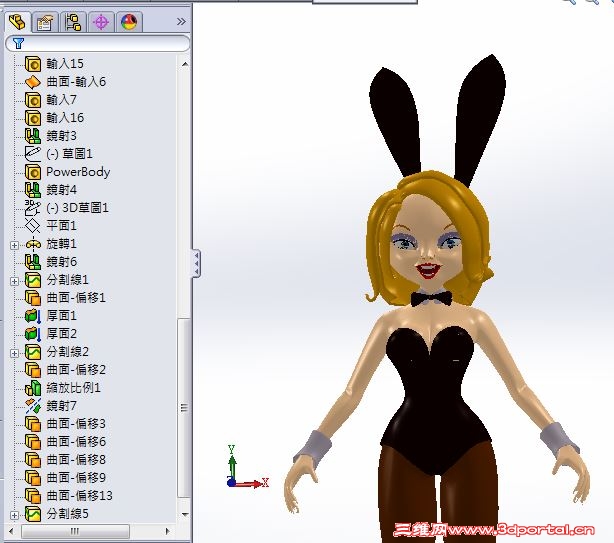Screen dimensions: 614x543
Task: Expand the 分割線1 tree node
Action: (x=14, y=281)
